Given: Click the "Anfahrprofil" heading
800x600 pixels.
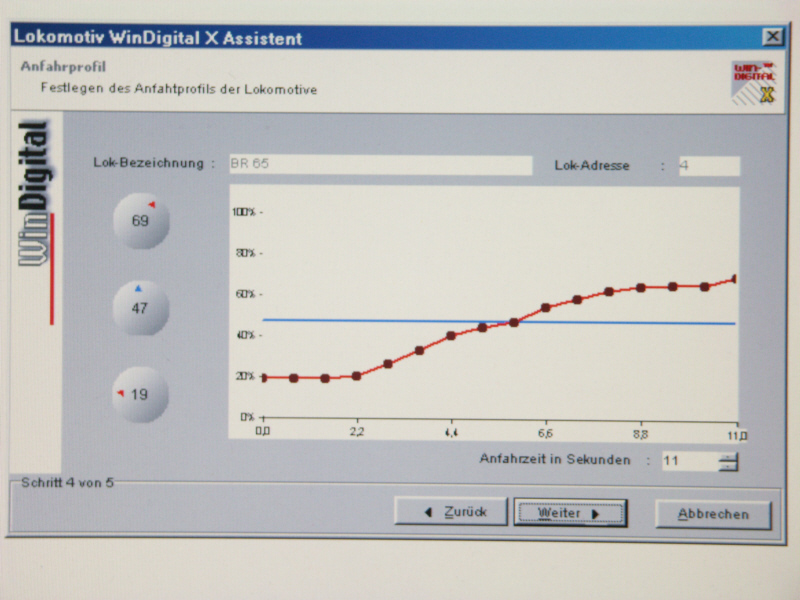Looking at the screenshot, I should point(63,67).
